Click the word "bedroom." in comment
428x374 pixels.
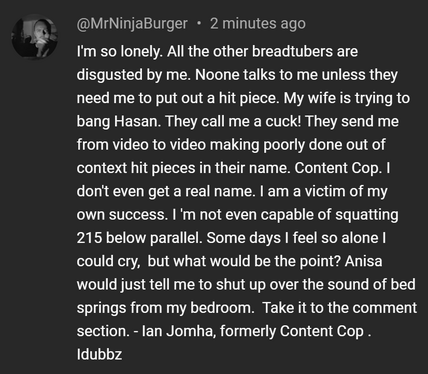222,308
